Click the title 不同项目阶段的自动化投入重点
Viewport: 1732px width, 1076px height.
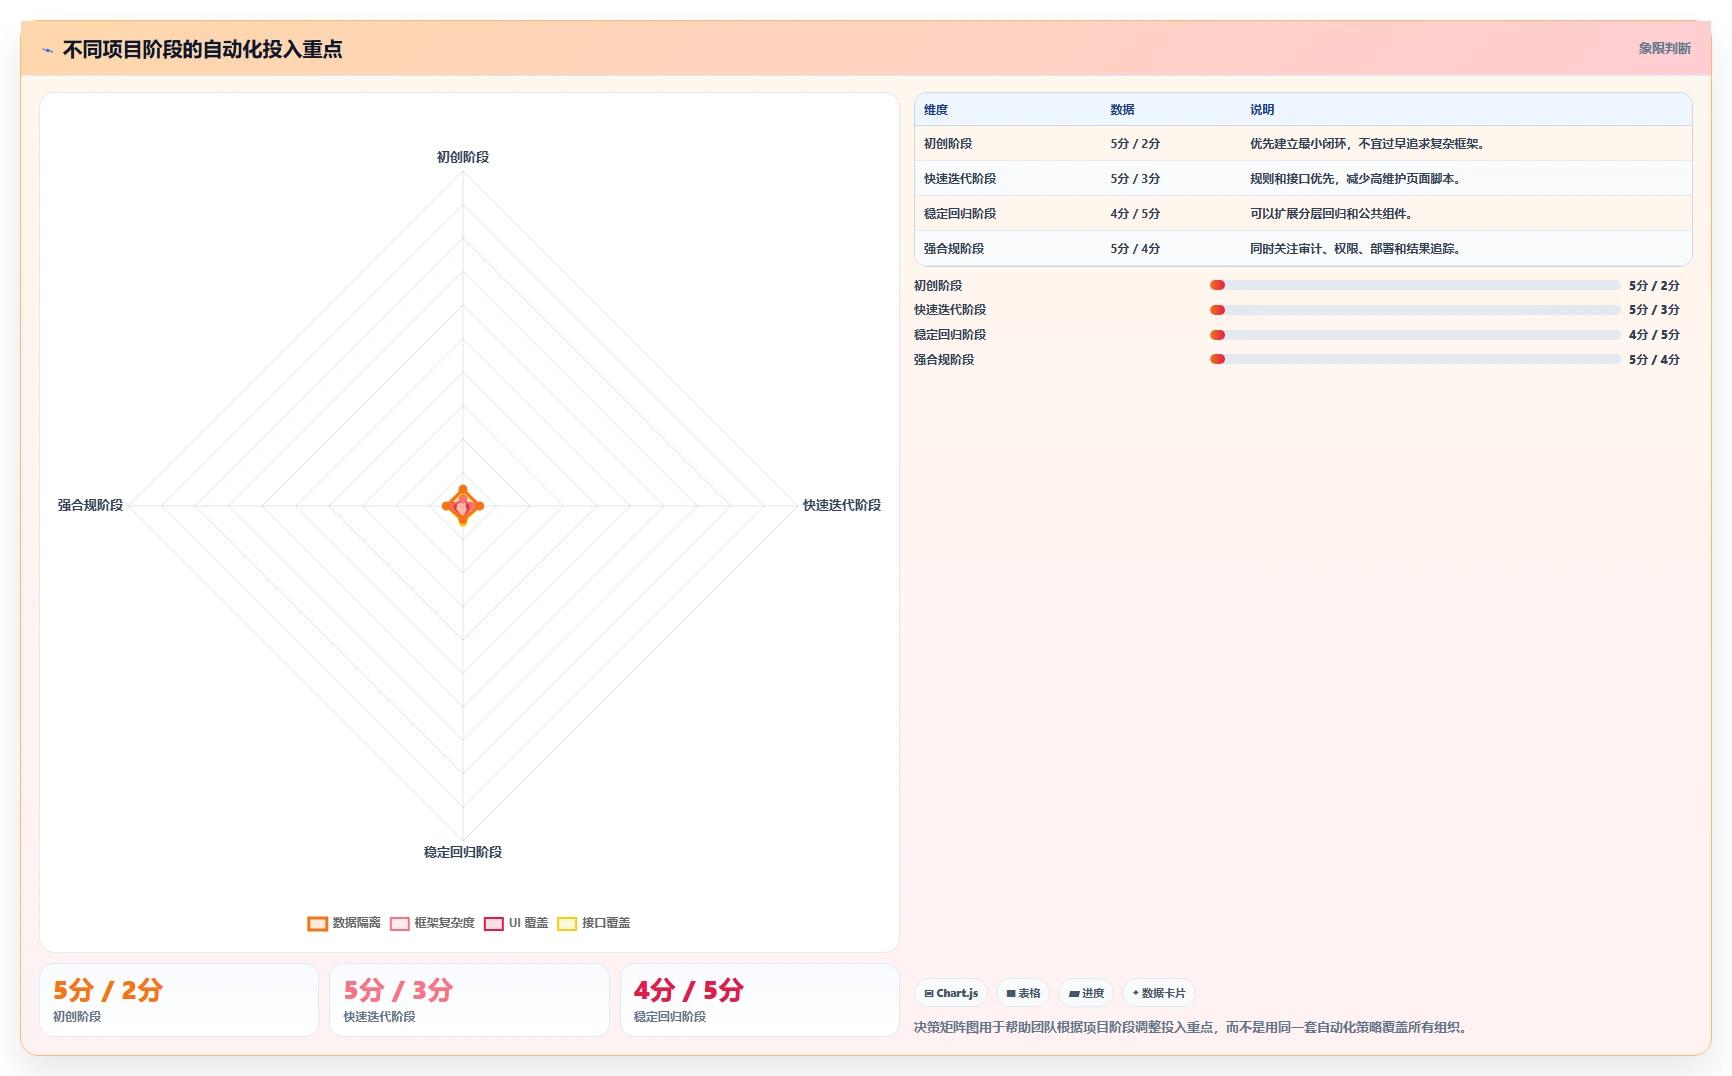202,49
